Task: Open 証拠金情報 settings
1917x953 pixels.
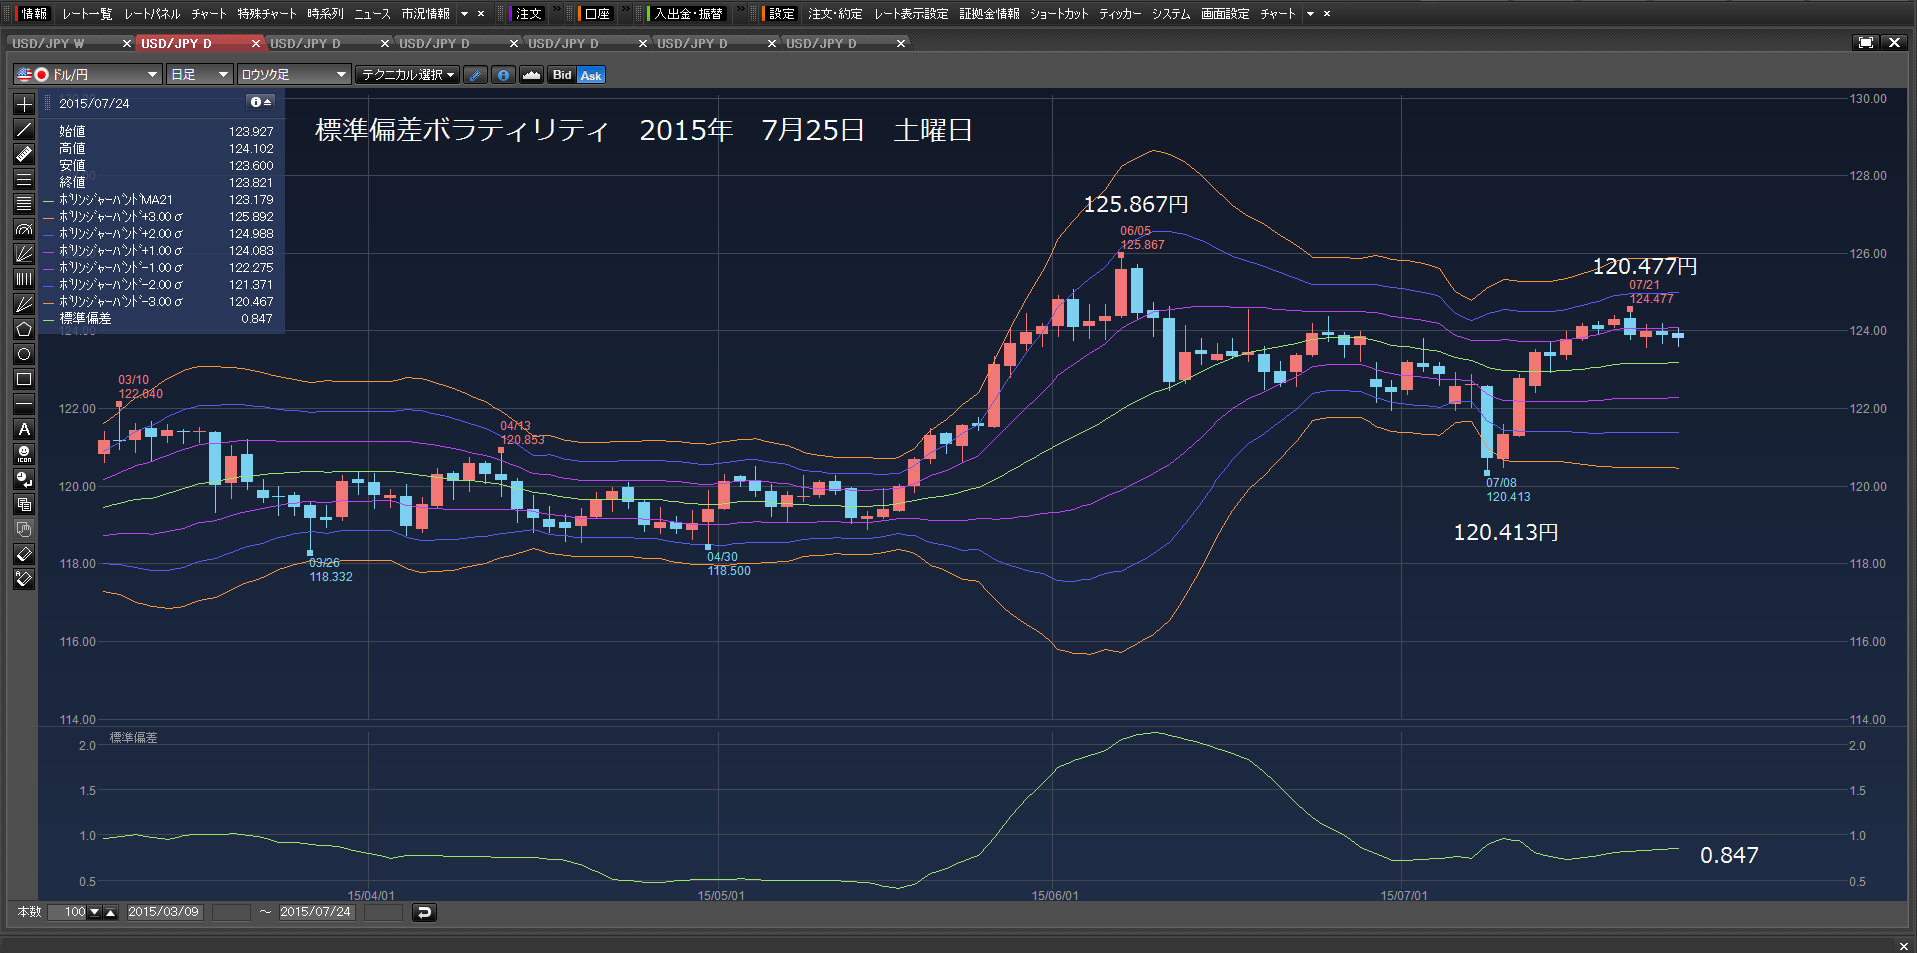Action: pos(989,14)
